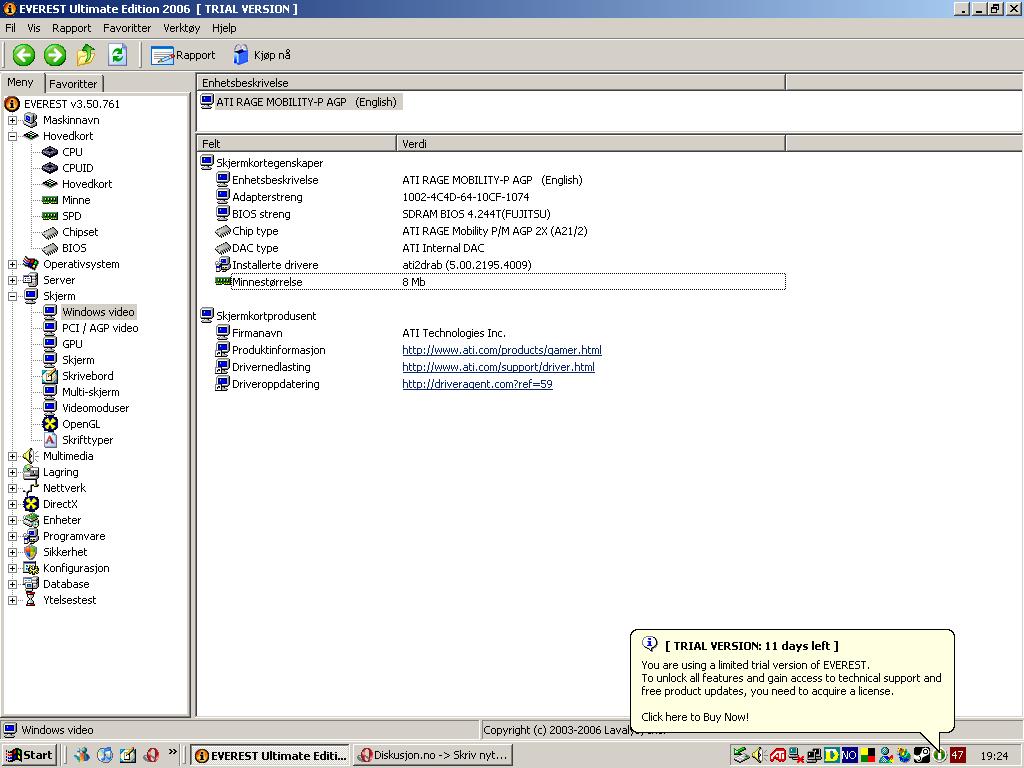Open the driveragent.com driver update link

(x=477, y=384)
